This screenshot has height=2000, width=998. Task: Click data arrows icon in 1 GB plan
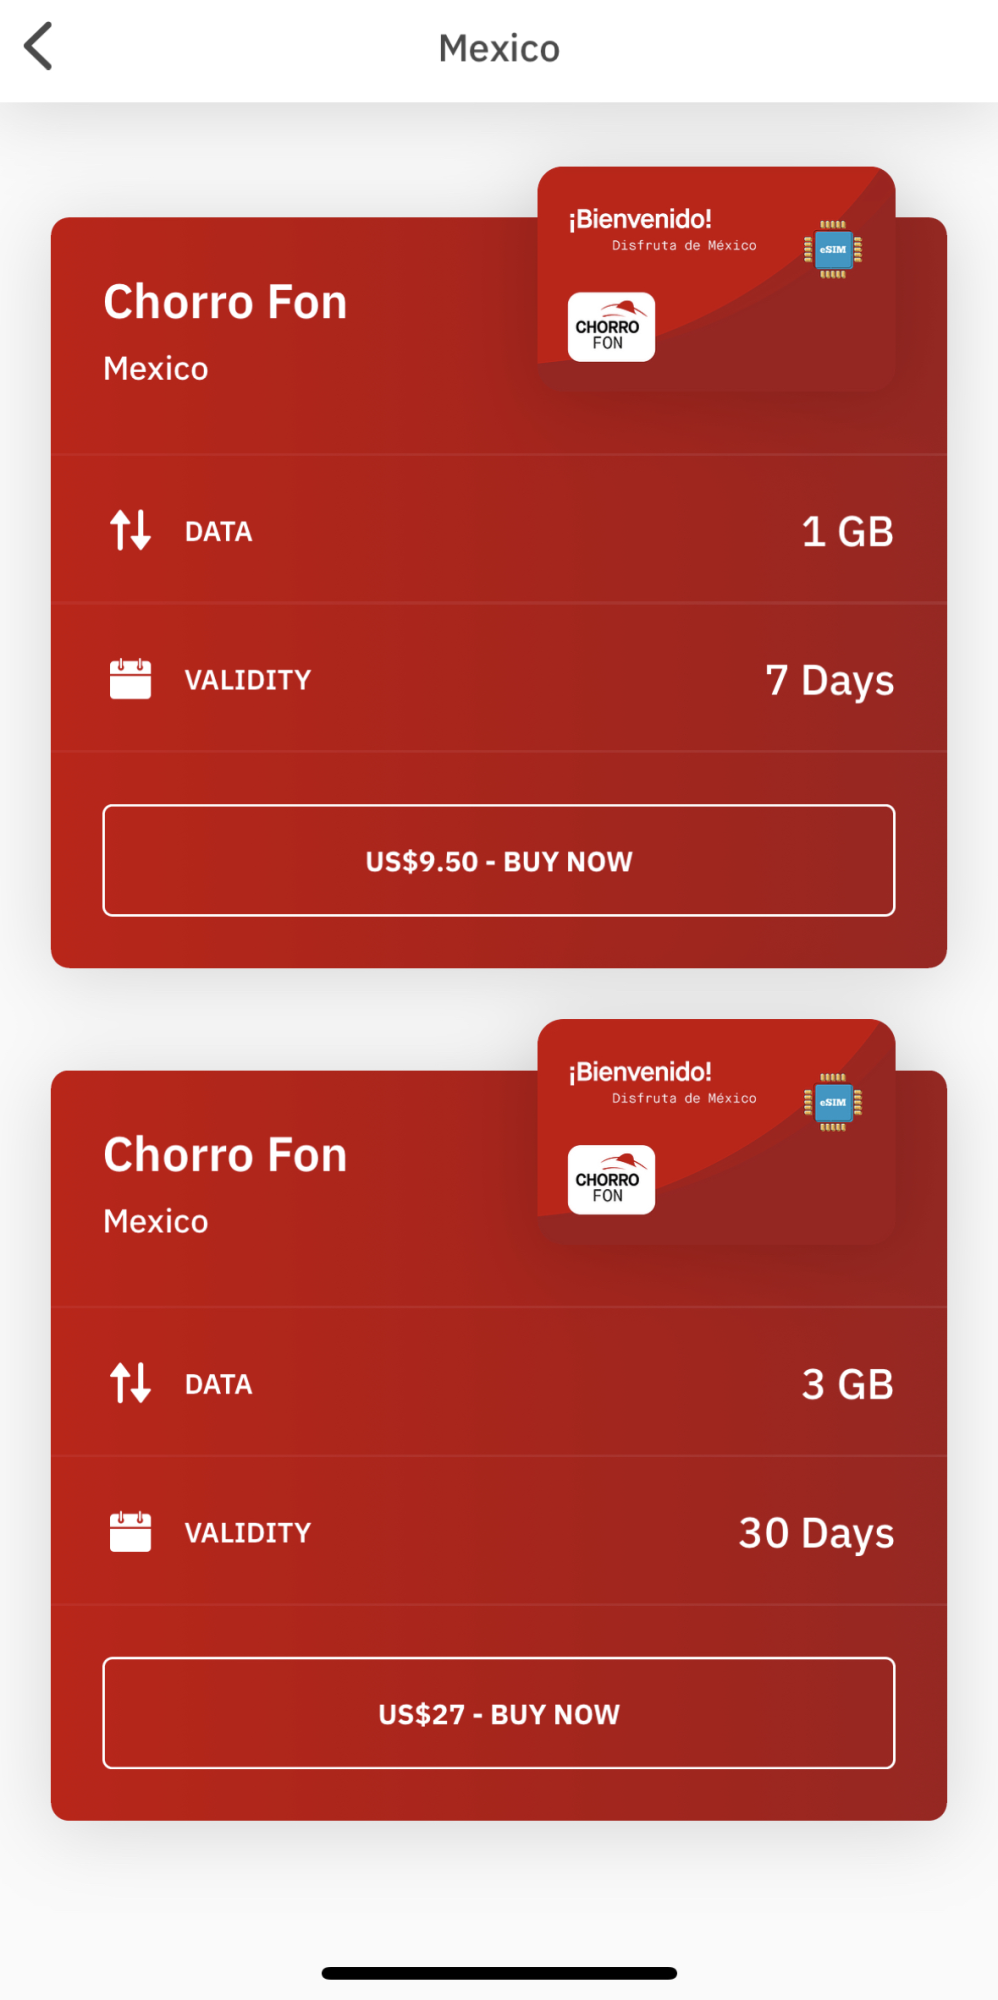coord(130,531)
